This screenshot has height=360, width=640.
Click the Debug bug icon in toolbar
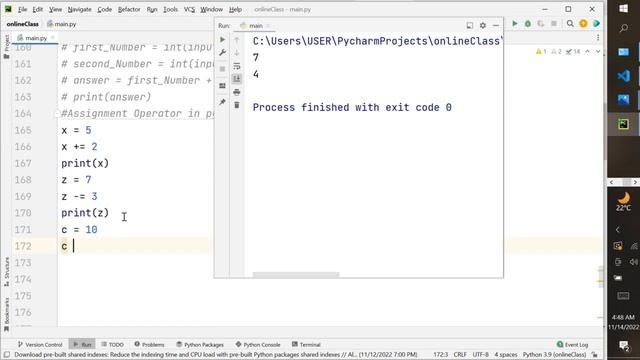point(528,24)
